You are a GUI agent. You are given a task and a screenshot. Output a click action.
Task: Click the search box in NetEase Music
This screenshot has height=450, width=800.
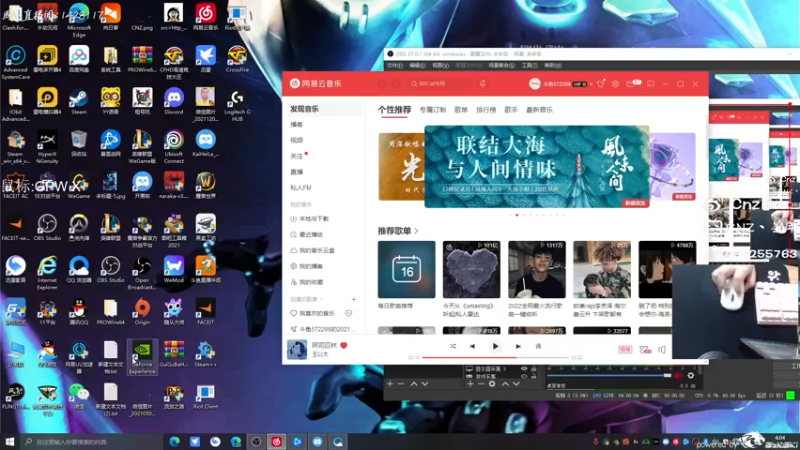pos(441,84)
